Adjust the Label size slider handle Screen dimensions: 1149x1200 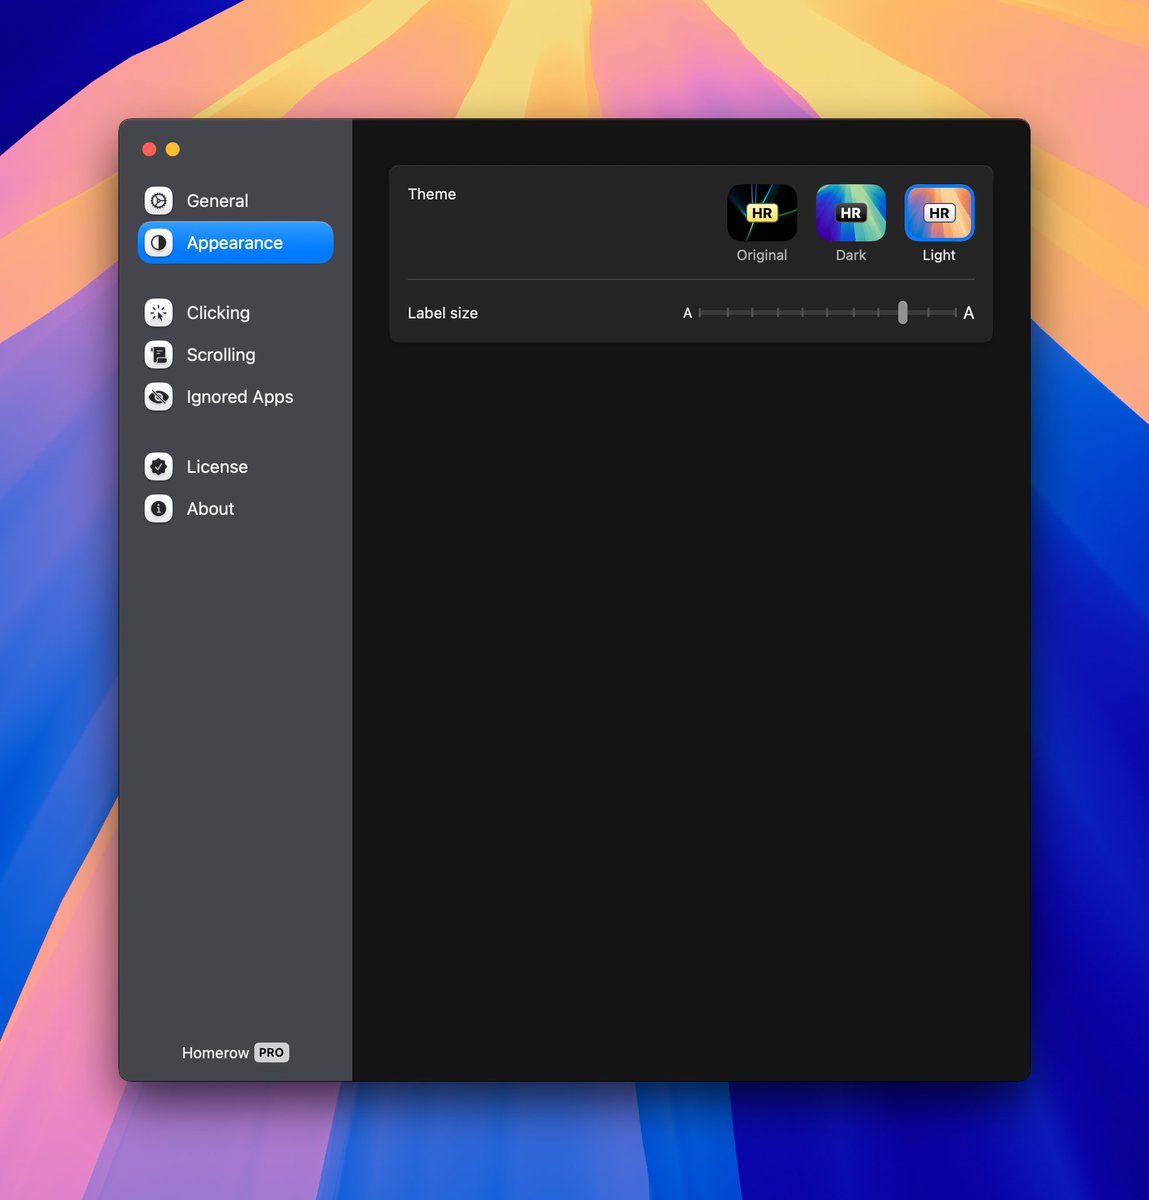902,313
